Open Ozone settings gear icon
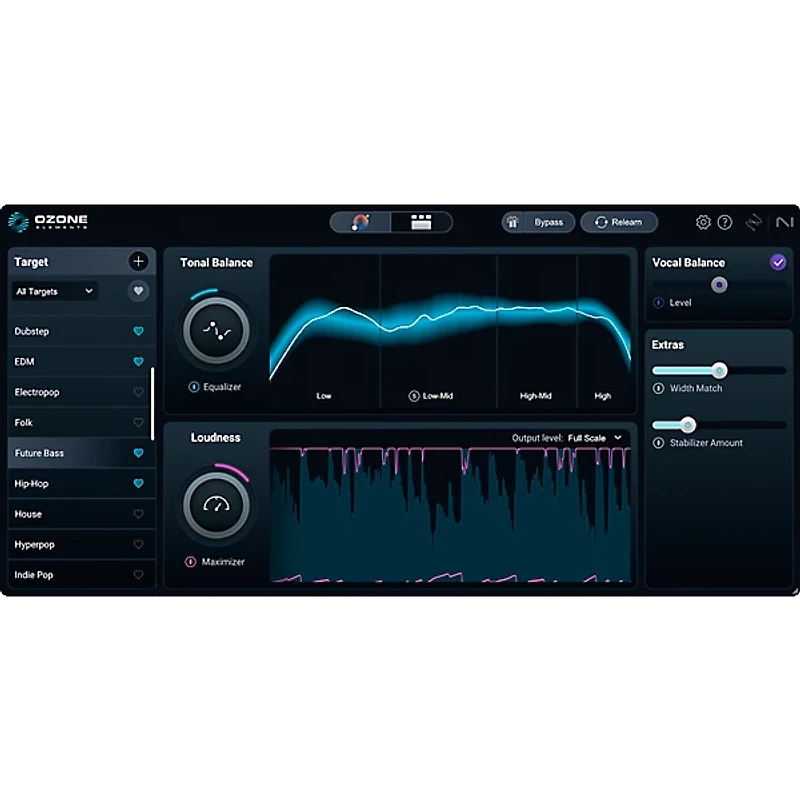 tap(702, 222)
